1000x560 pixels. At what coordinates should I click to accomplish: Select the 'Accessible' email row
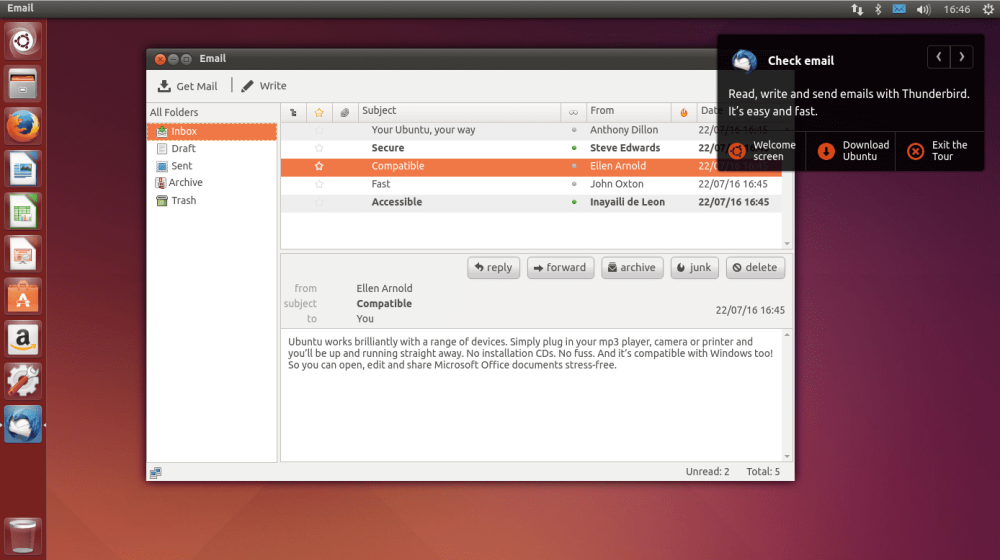tap(531, 202)
